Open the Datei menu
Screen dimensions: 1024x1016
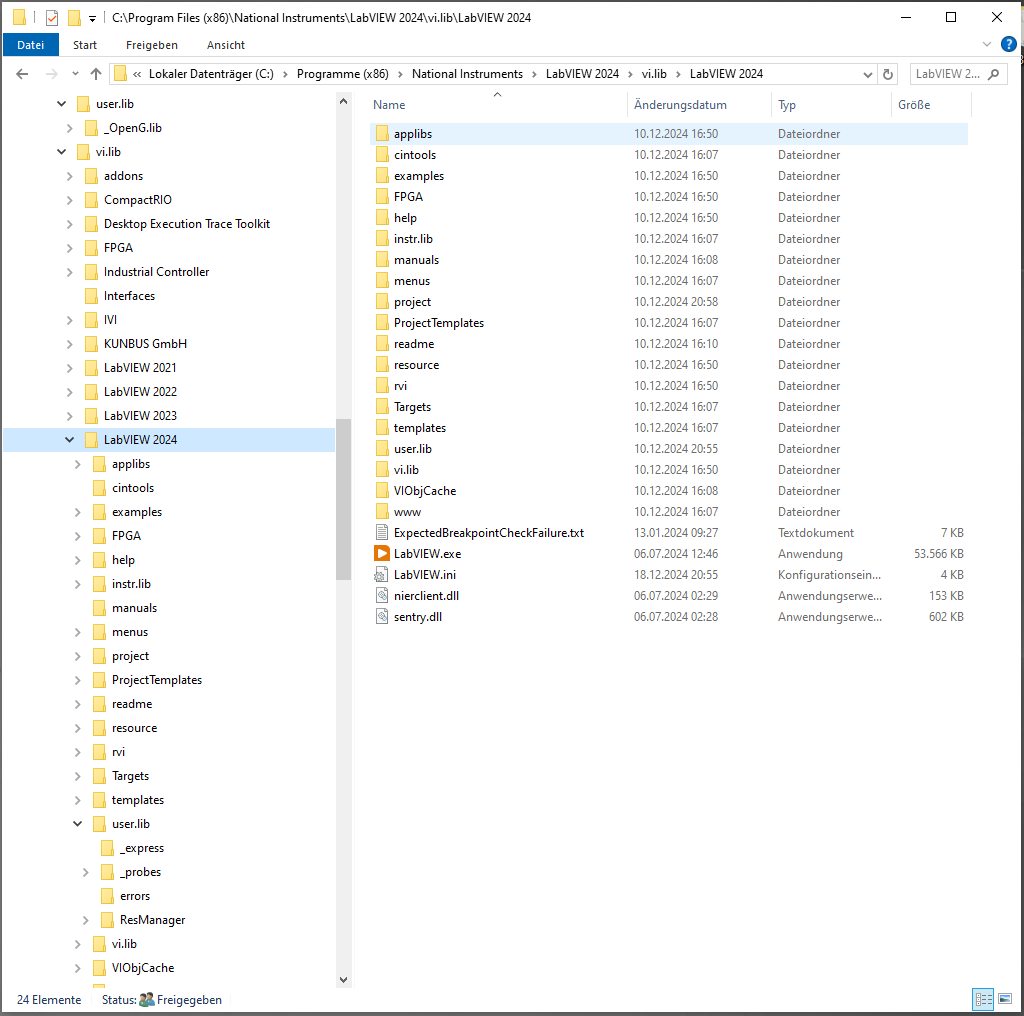point(31,45)
